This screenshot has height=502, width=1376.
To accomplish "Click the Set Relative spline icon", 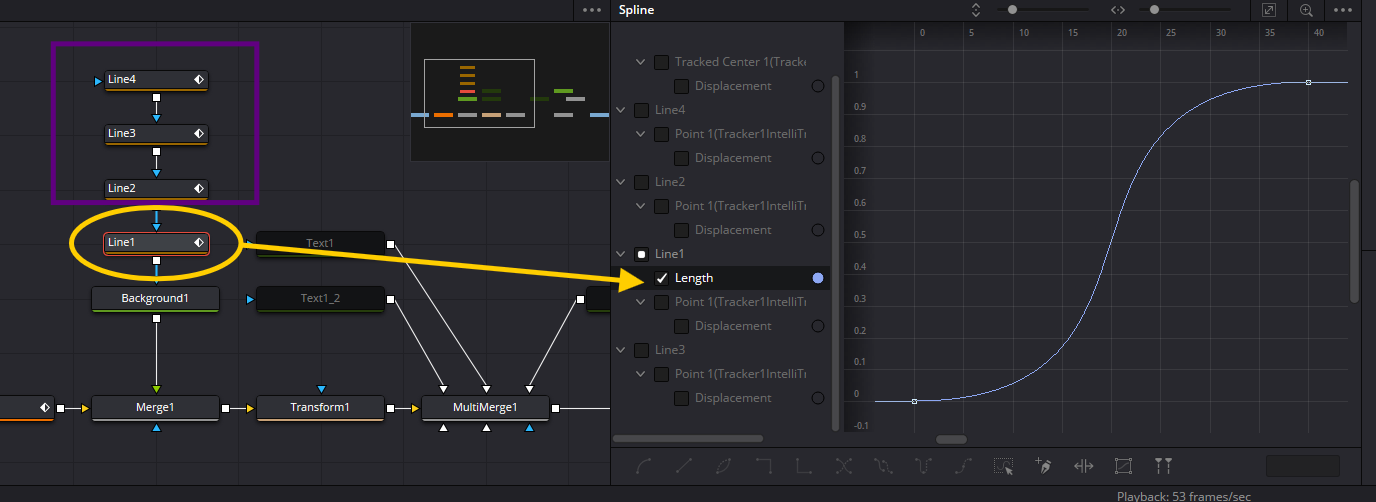I will click(963, 466).
